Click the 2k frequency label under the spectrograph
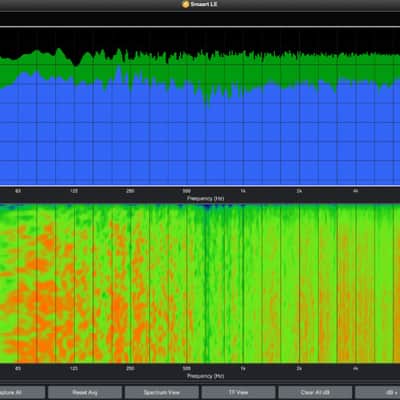The width and height of the screenshot is (400, 400). point(299,369)
